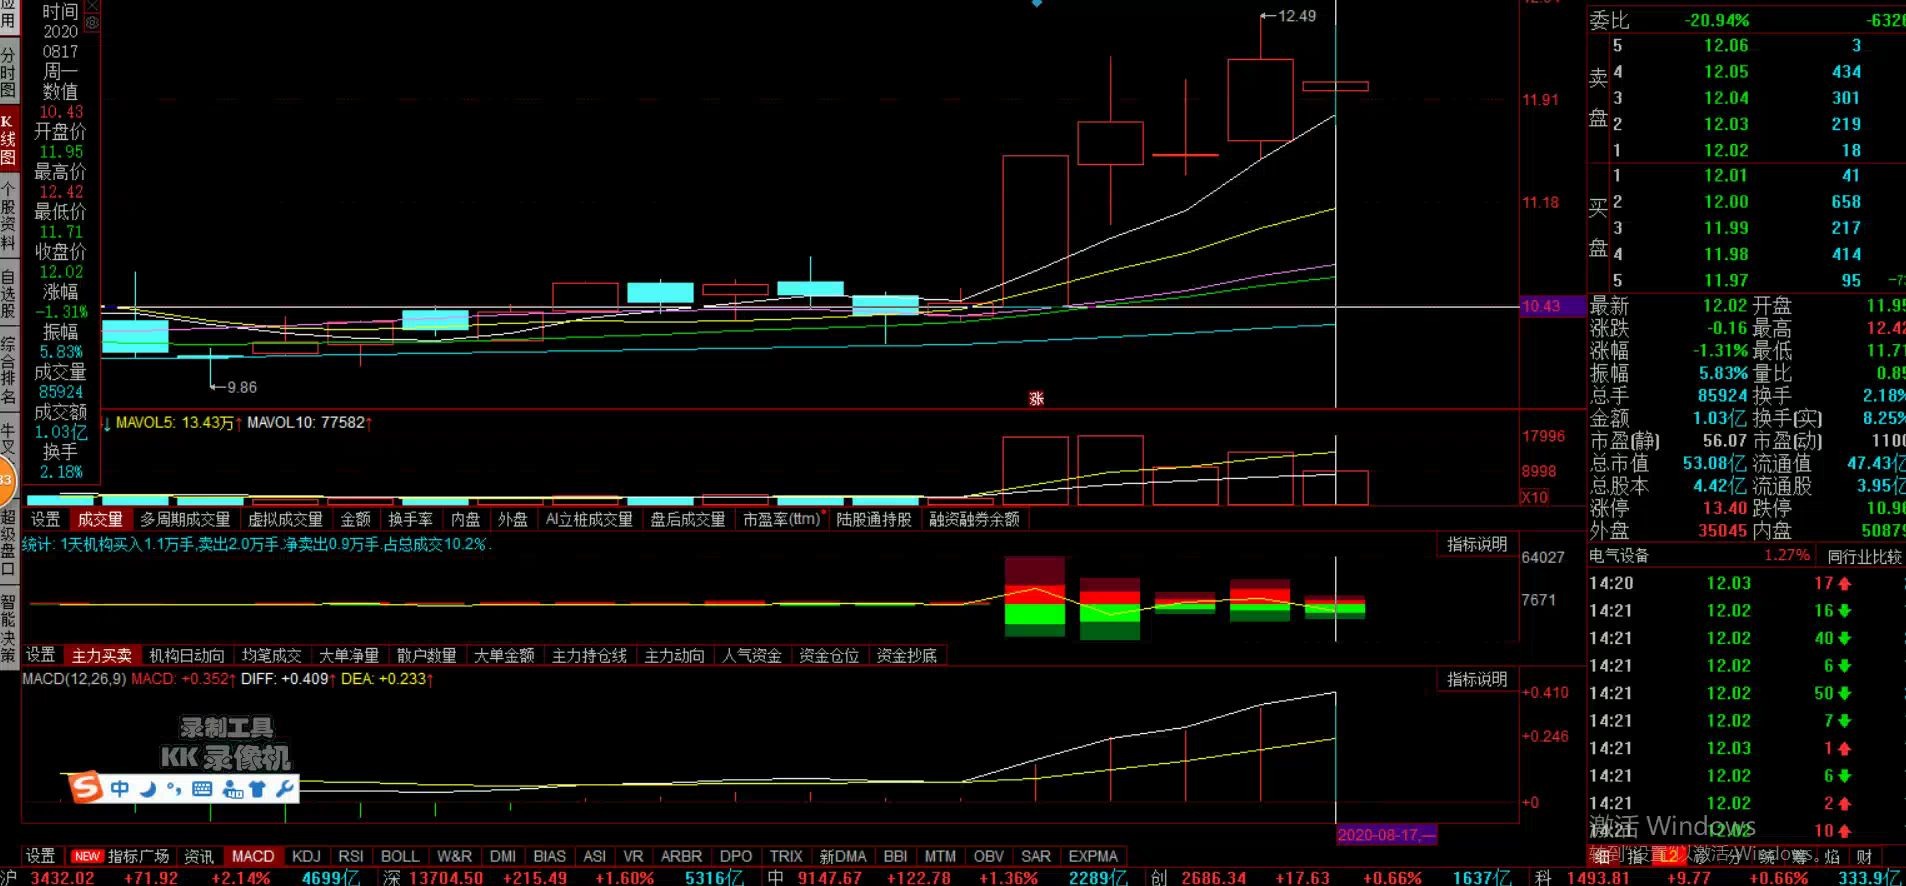1906x886 pixels.
Task: Click buy-5 price 11.97
Action: pos(1726,280)
